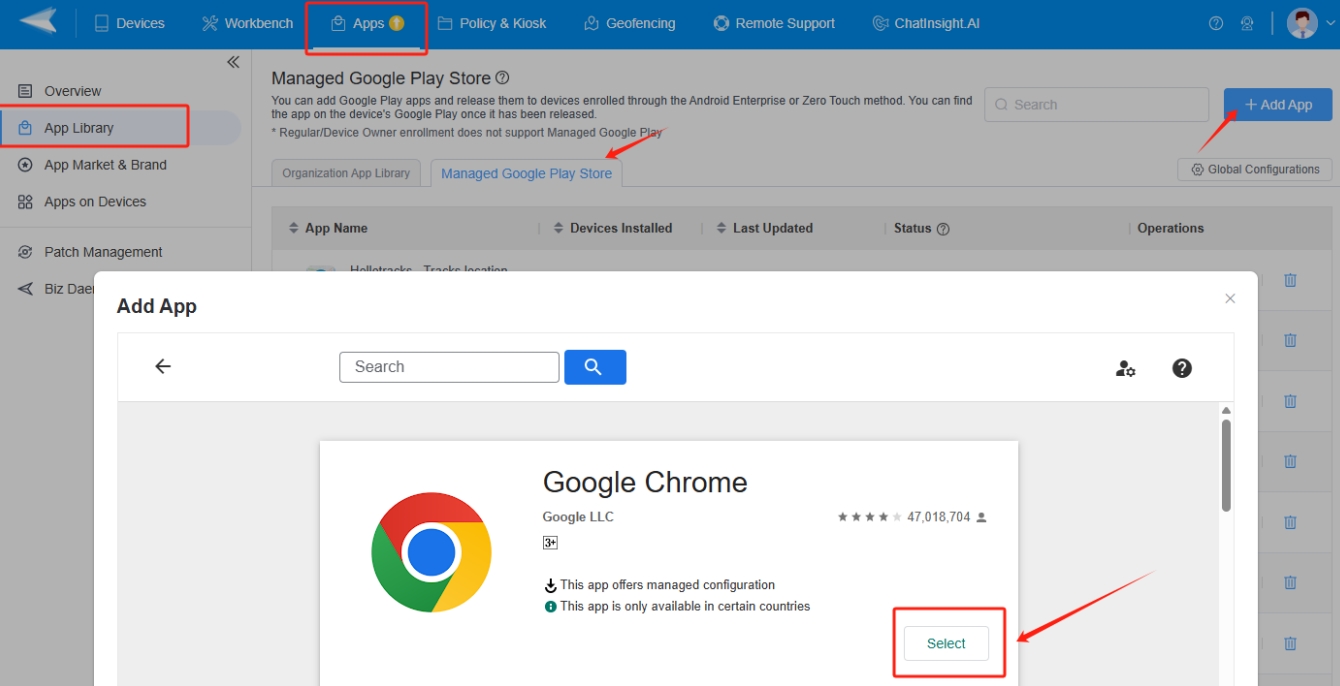Viewport: 1340px width, 686px height.
Task: Open Global Configurations
Action: tap(1255, 170)
